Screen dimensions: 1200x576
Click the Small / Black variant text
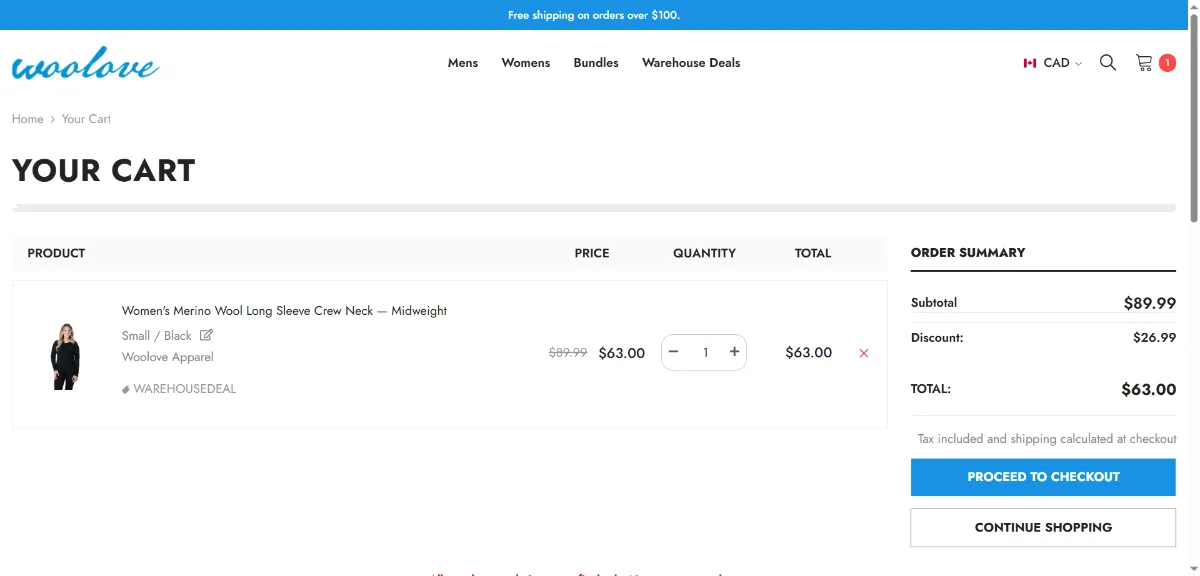157,336
